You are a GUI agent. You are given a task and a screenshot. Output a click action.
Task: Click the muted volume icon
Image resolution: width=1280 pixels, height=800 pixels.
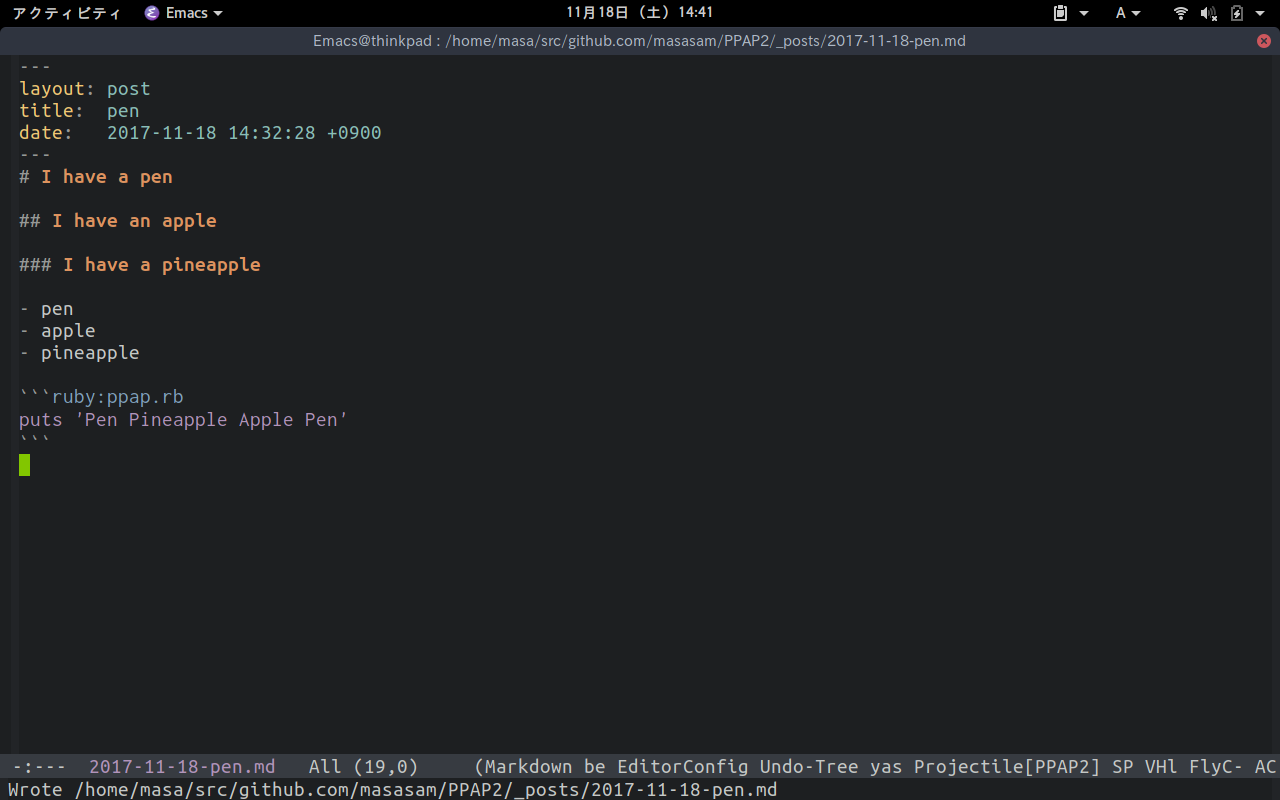[1209, 13]
